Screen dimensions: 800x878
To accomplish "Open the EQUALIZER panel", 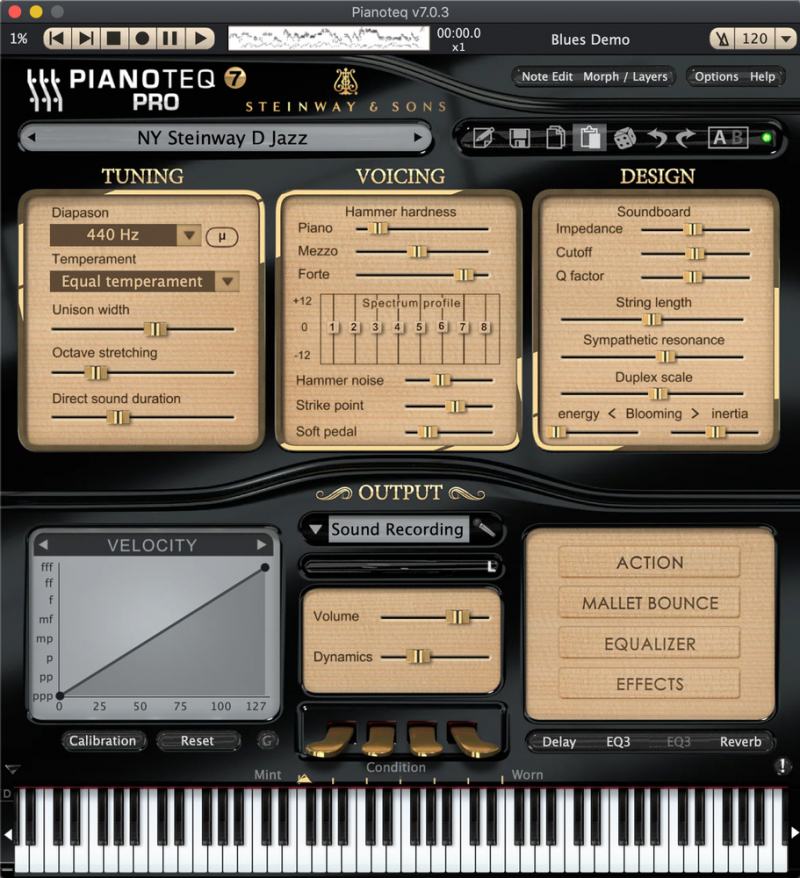I will (649, 644).
